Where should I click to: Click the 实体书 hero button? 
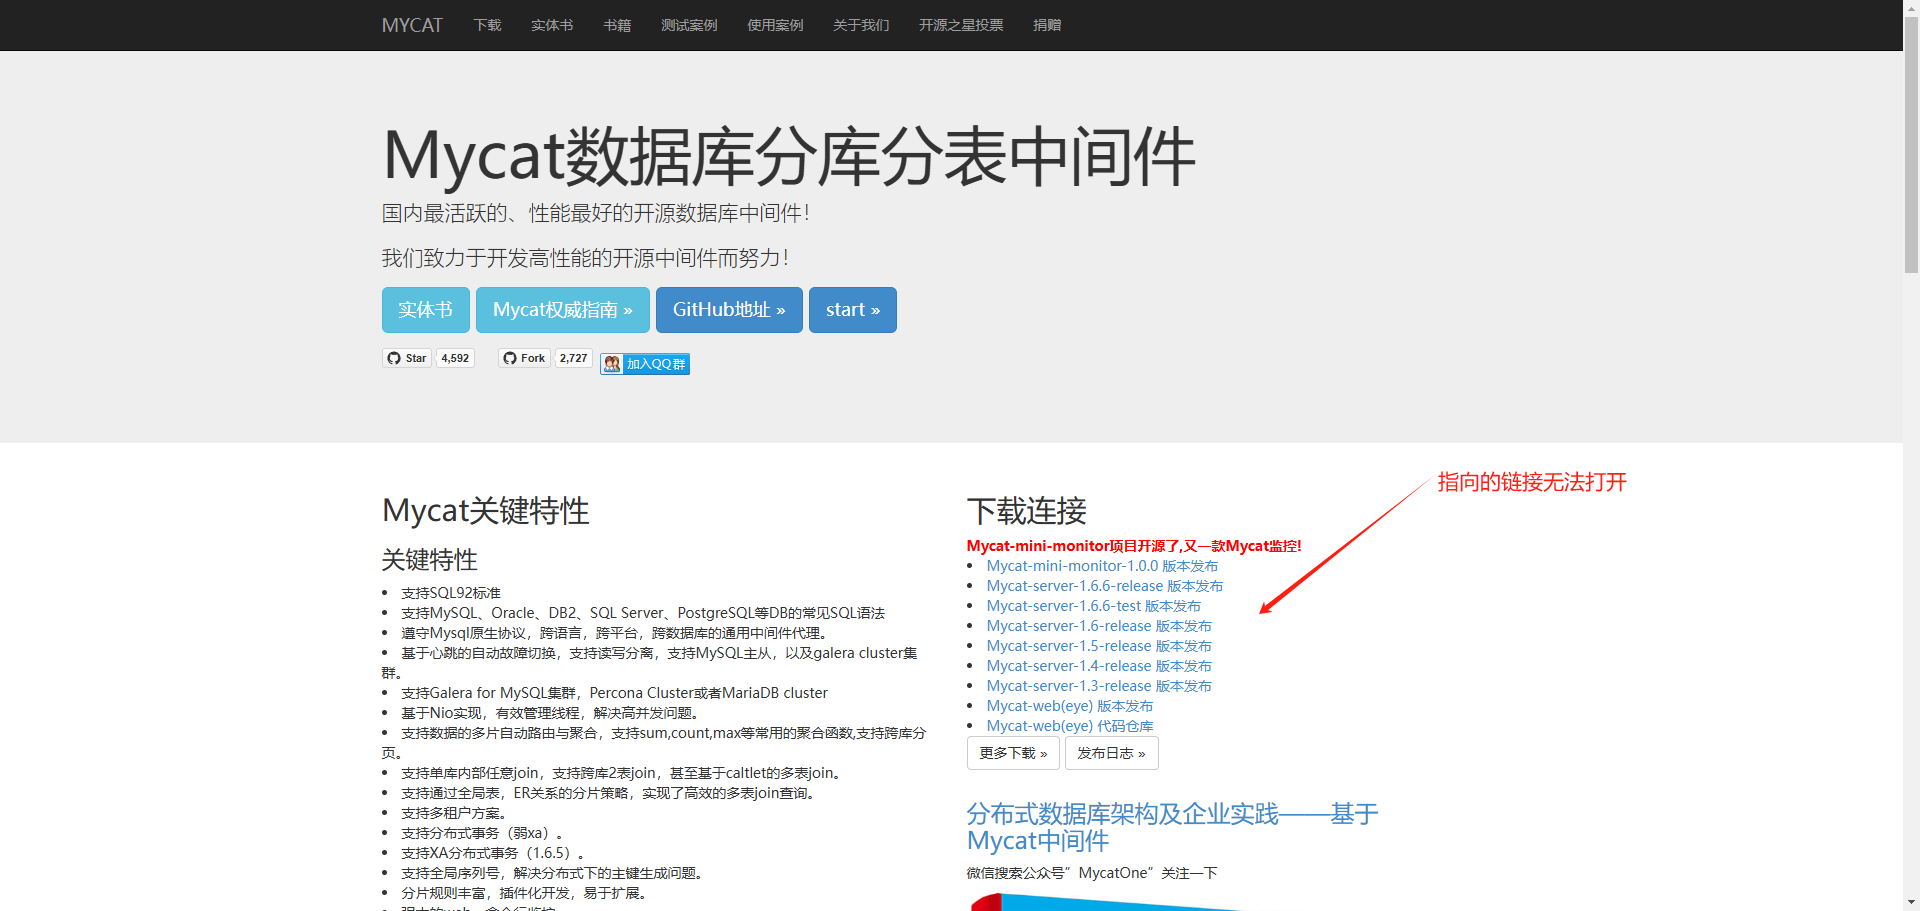pyautogui.click(x=425, y=310)
